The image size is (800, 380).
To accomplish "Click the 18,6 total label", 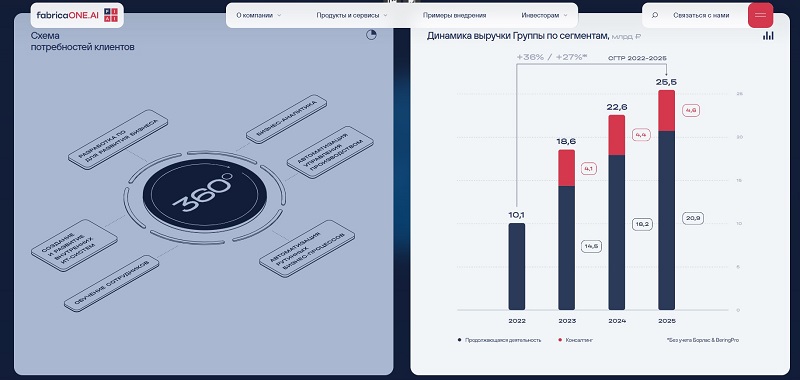I will pyautogui.click(x=566, y=141).
